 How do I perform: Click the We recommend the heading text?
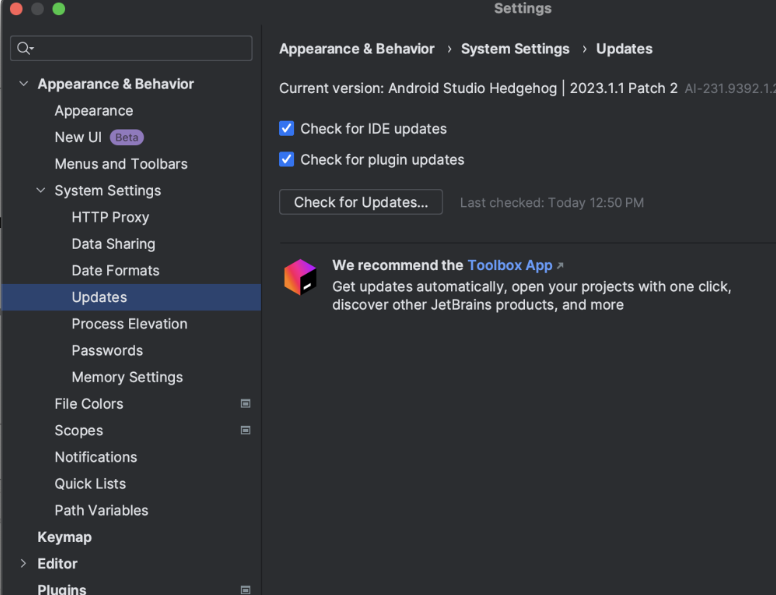point(397,265)
